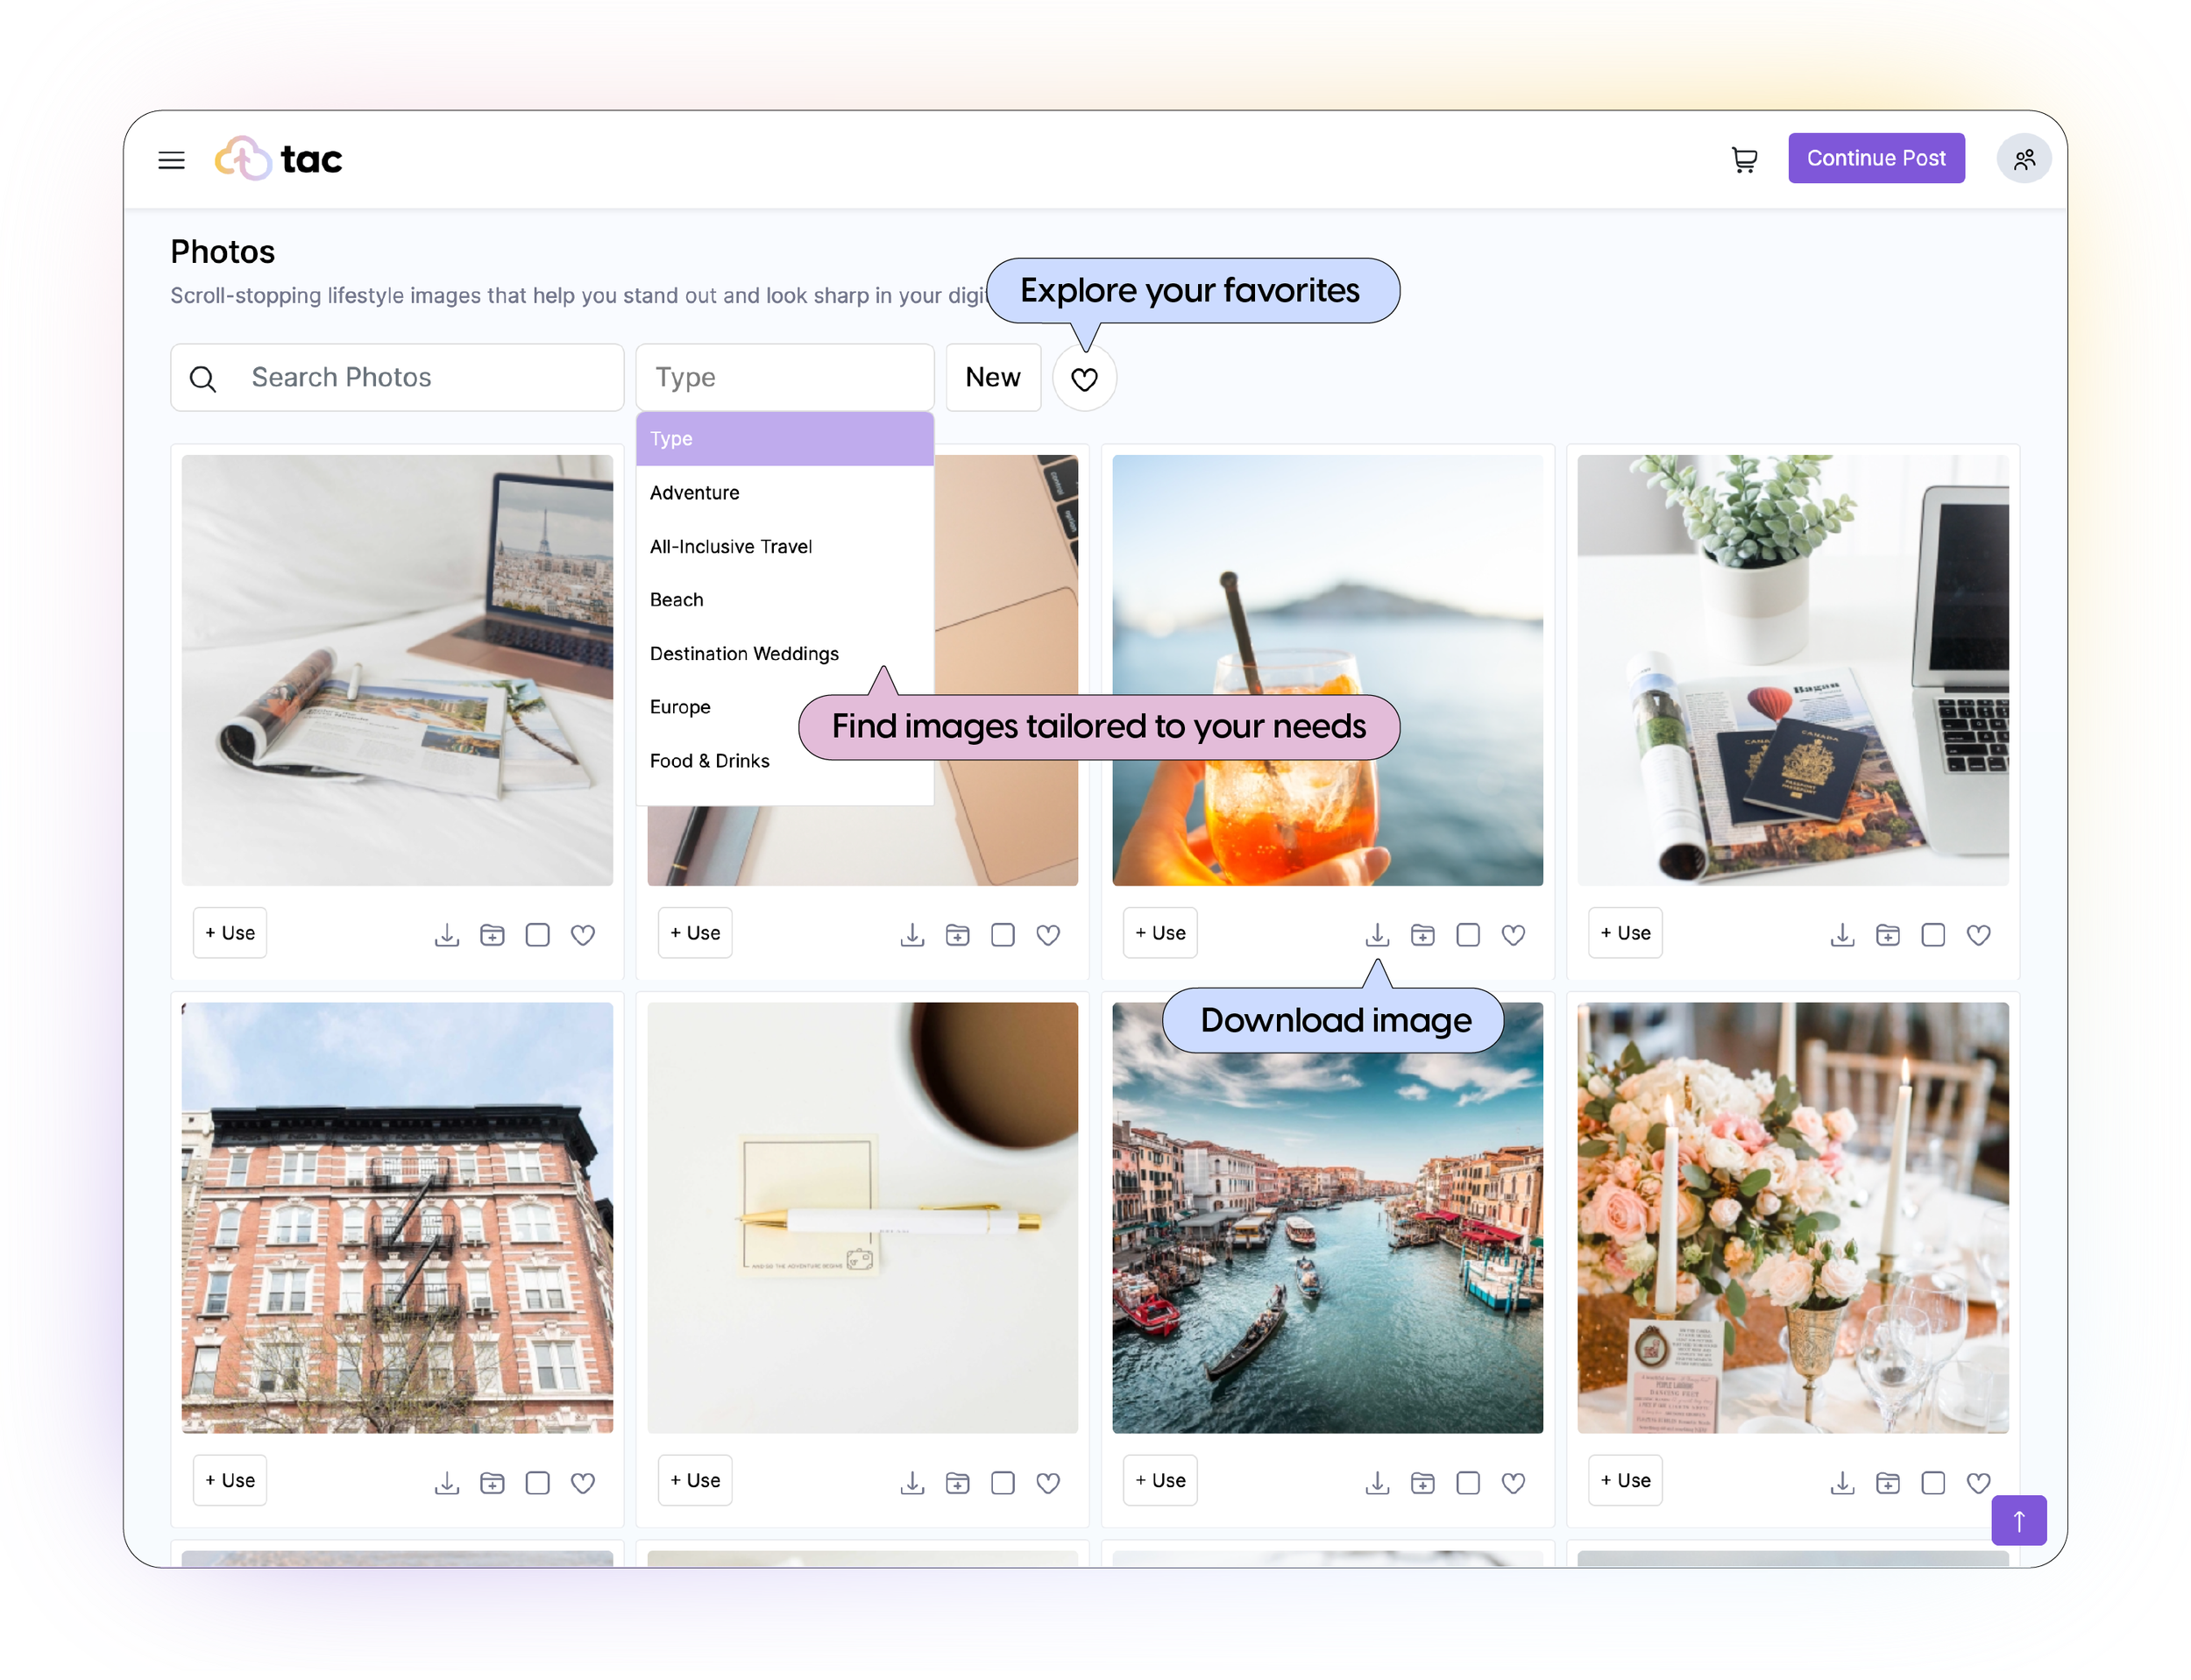2191x1680 pixels.
Task: Favorite the Venice canal photo
Action: click(x=1513, y=1483)
